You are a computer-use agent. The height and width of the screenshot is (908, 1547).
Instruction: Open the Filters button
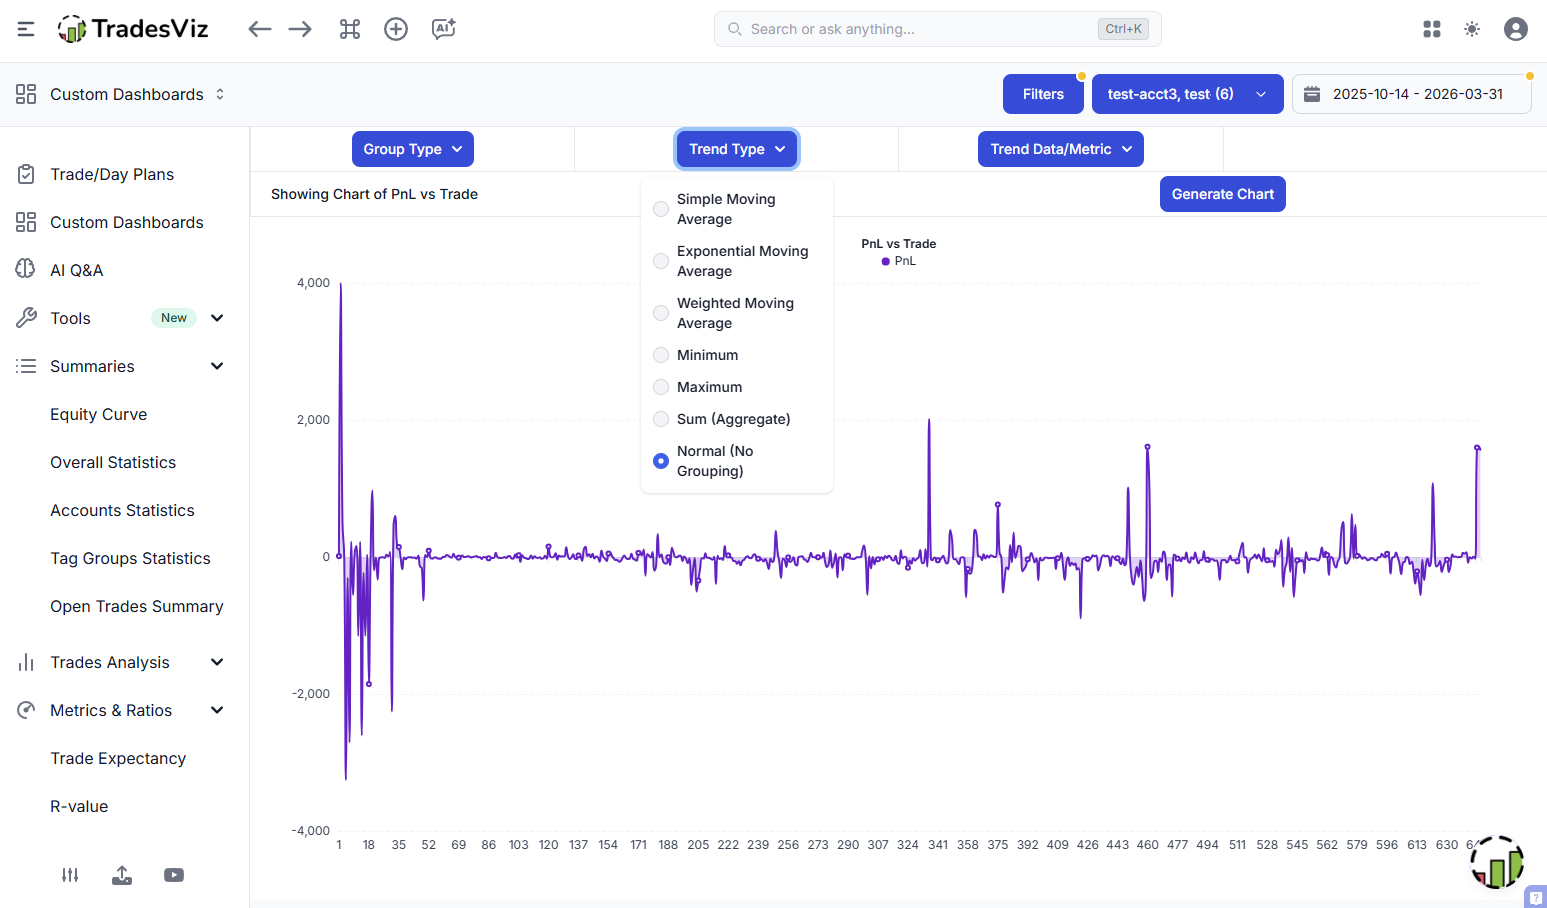tap(1043, 94)
